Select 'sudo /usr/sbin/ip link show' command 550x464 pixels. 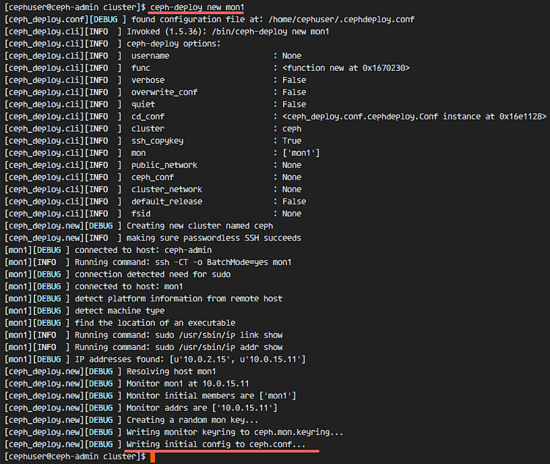pyautogui.click(x=219, y=335)
